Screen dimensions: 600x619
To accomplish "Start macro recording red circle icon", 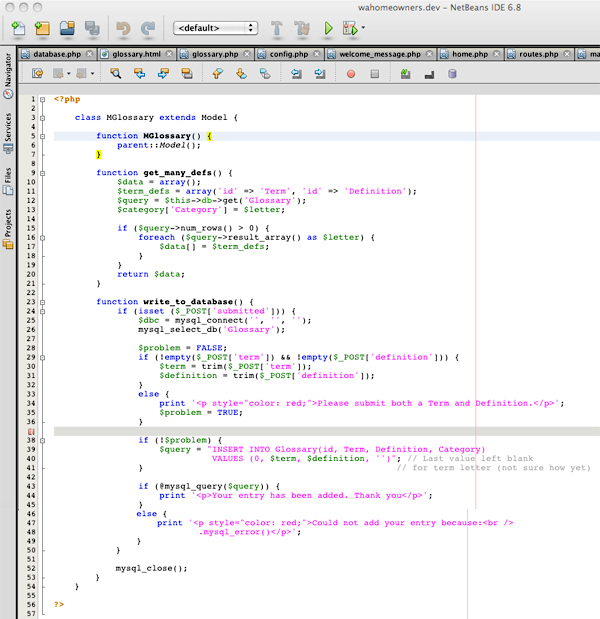I will pos(351,74).
